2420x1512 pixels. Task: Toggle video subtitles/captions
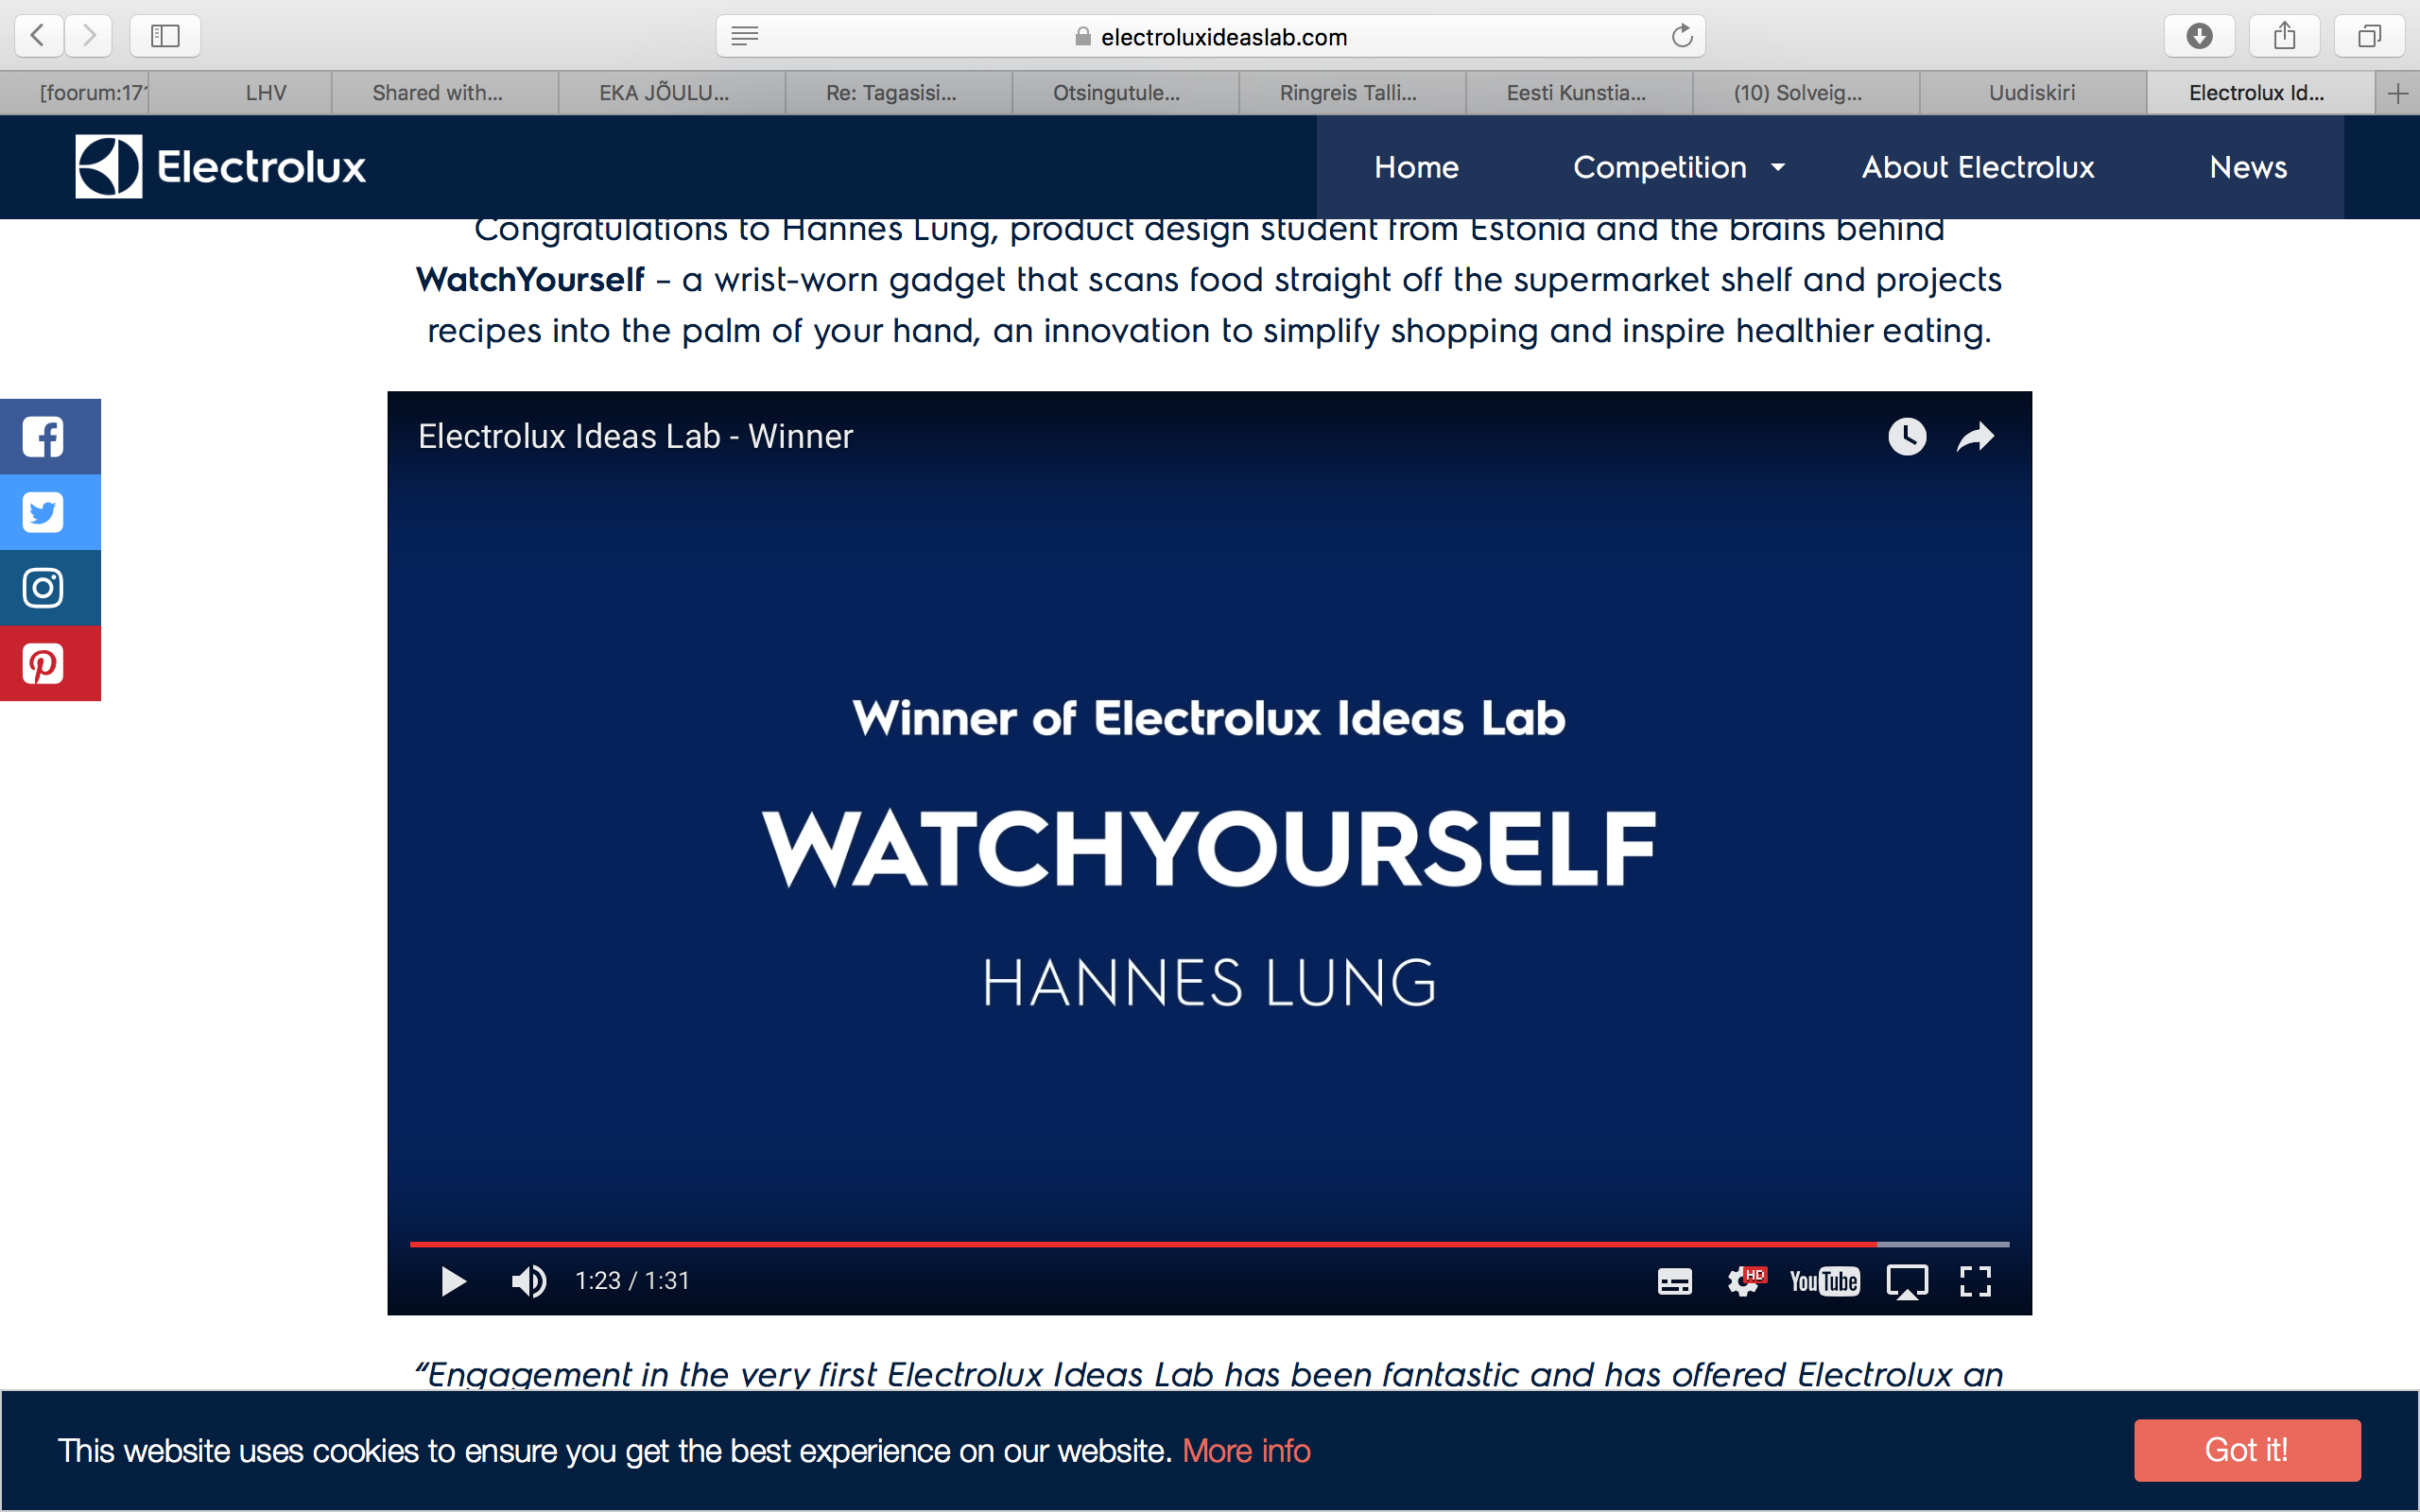[x=1674, y=1281]
